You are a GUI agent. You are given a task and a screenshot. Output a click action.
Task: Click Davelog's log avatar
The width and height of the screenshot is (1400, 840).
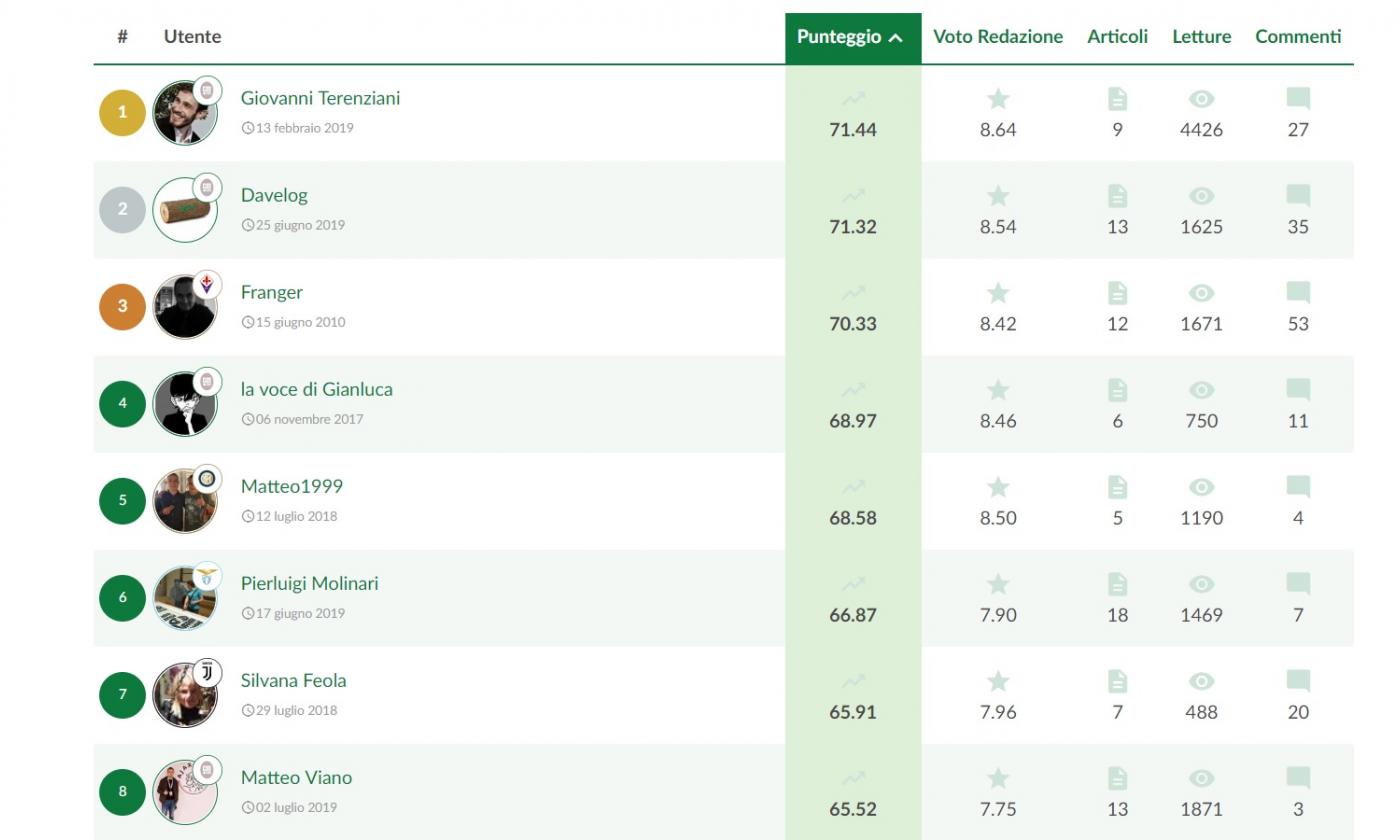click(185, 210)
